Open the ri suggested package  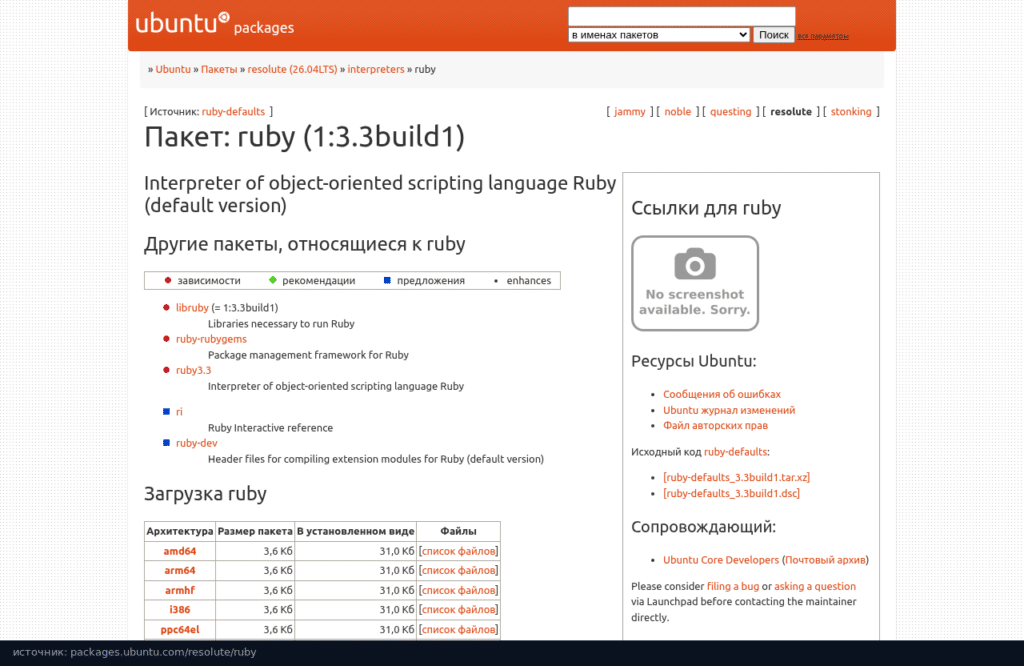[x=179, y=412]
